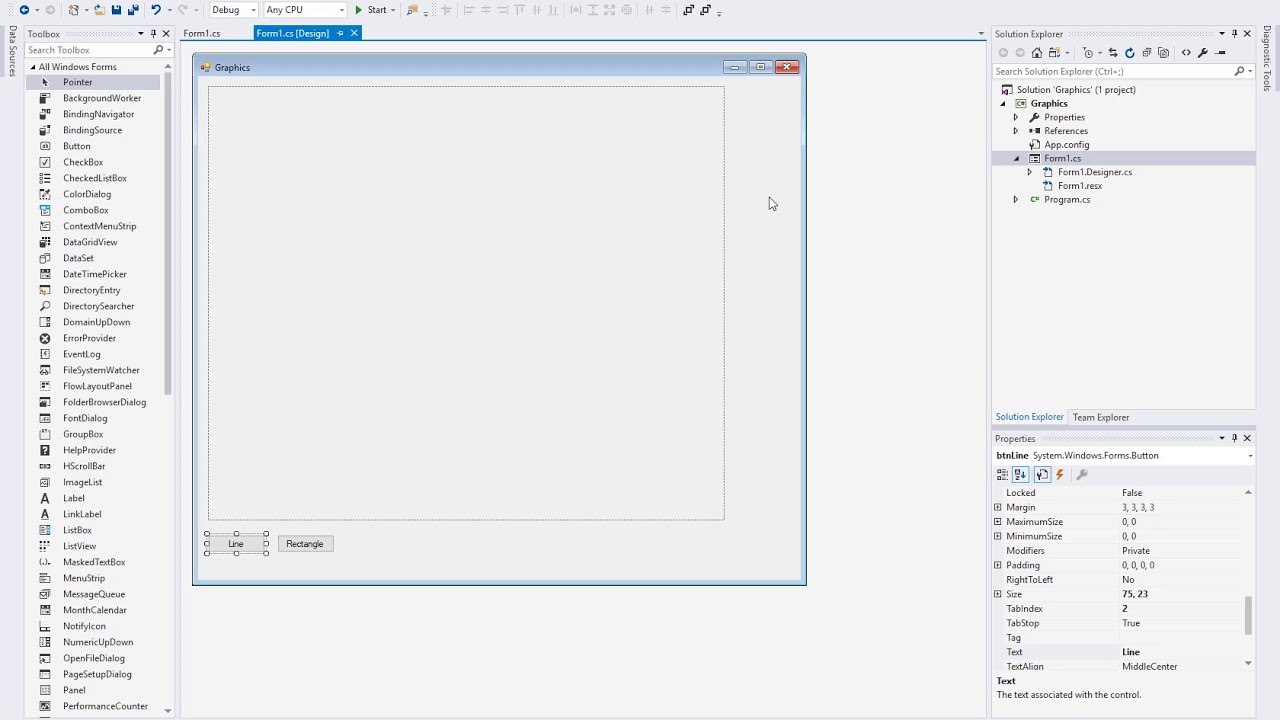This screenshot has height=720, width=1280.
Task: Toggle auto-hide pin on Solution Explorer
Action: tap(1234, 34)
